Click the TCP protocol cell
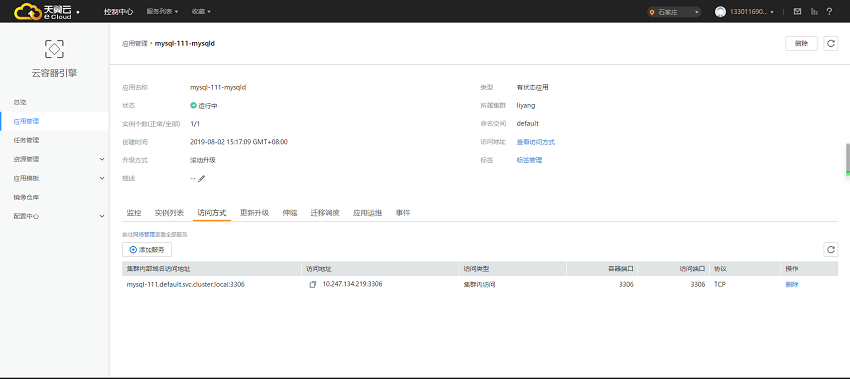Screen dimensions: 850x379 coord(719,284)
